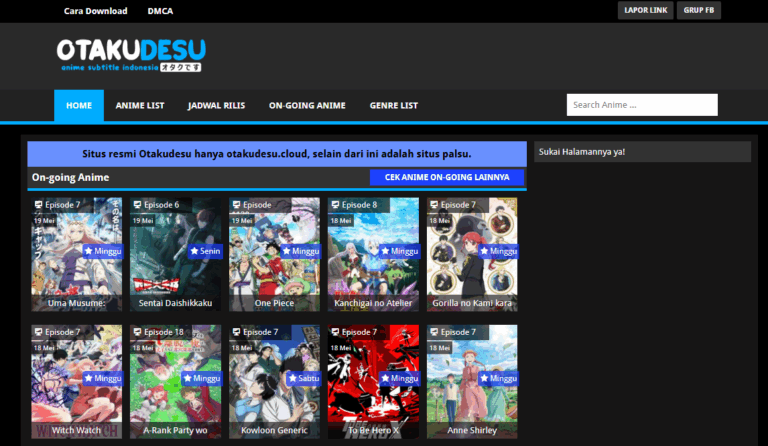
Task: Click the episode monitor icon on Anne Shirley
Action: [x=434, y=332]
